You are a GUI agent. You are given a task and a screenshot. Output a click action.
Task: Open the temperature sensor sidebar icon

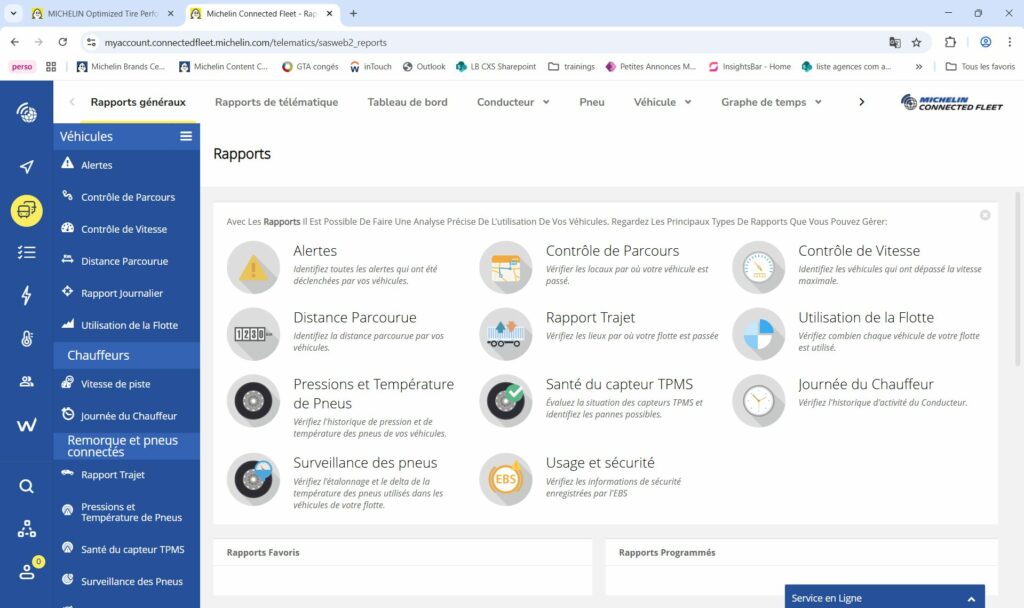tap(25, 338)
